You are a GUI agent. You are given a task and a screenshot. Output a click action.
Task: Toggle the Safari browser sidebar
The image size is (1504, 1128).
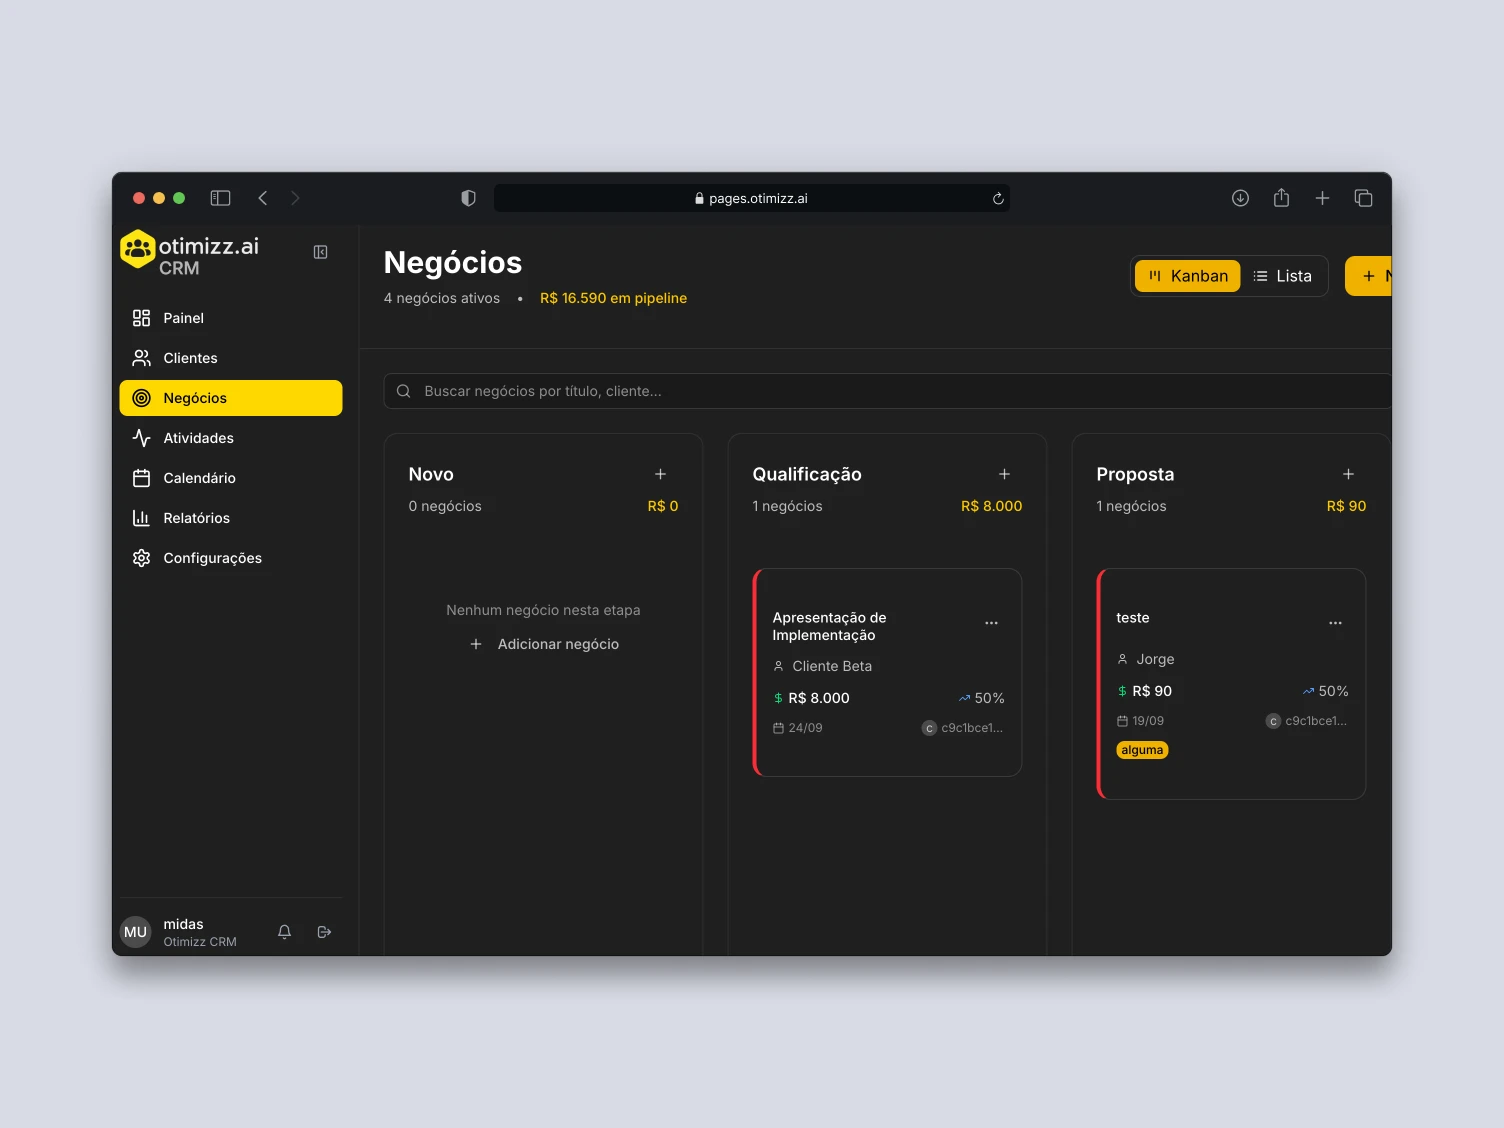tap(220, 198)
